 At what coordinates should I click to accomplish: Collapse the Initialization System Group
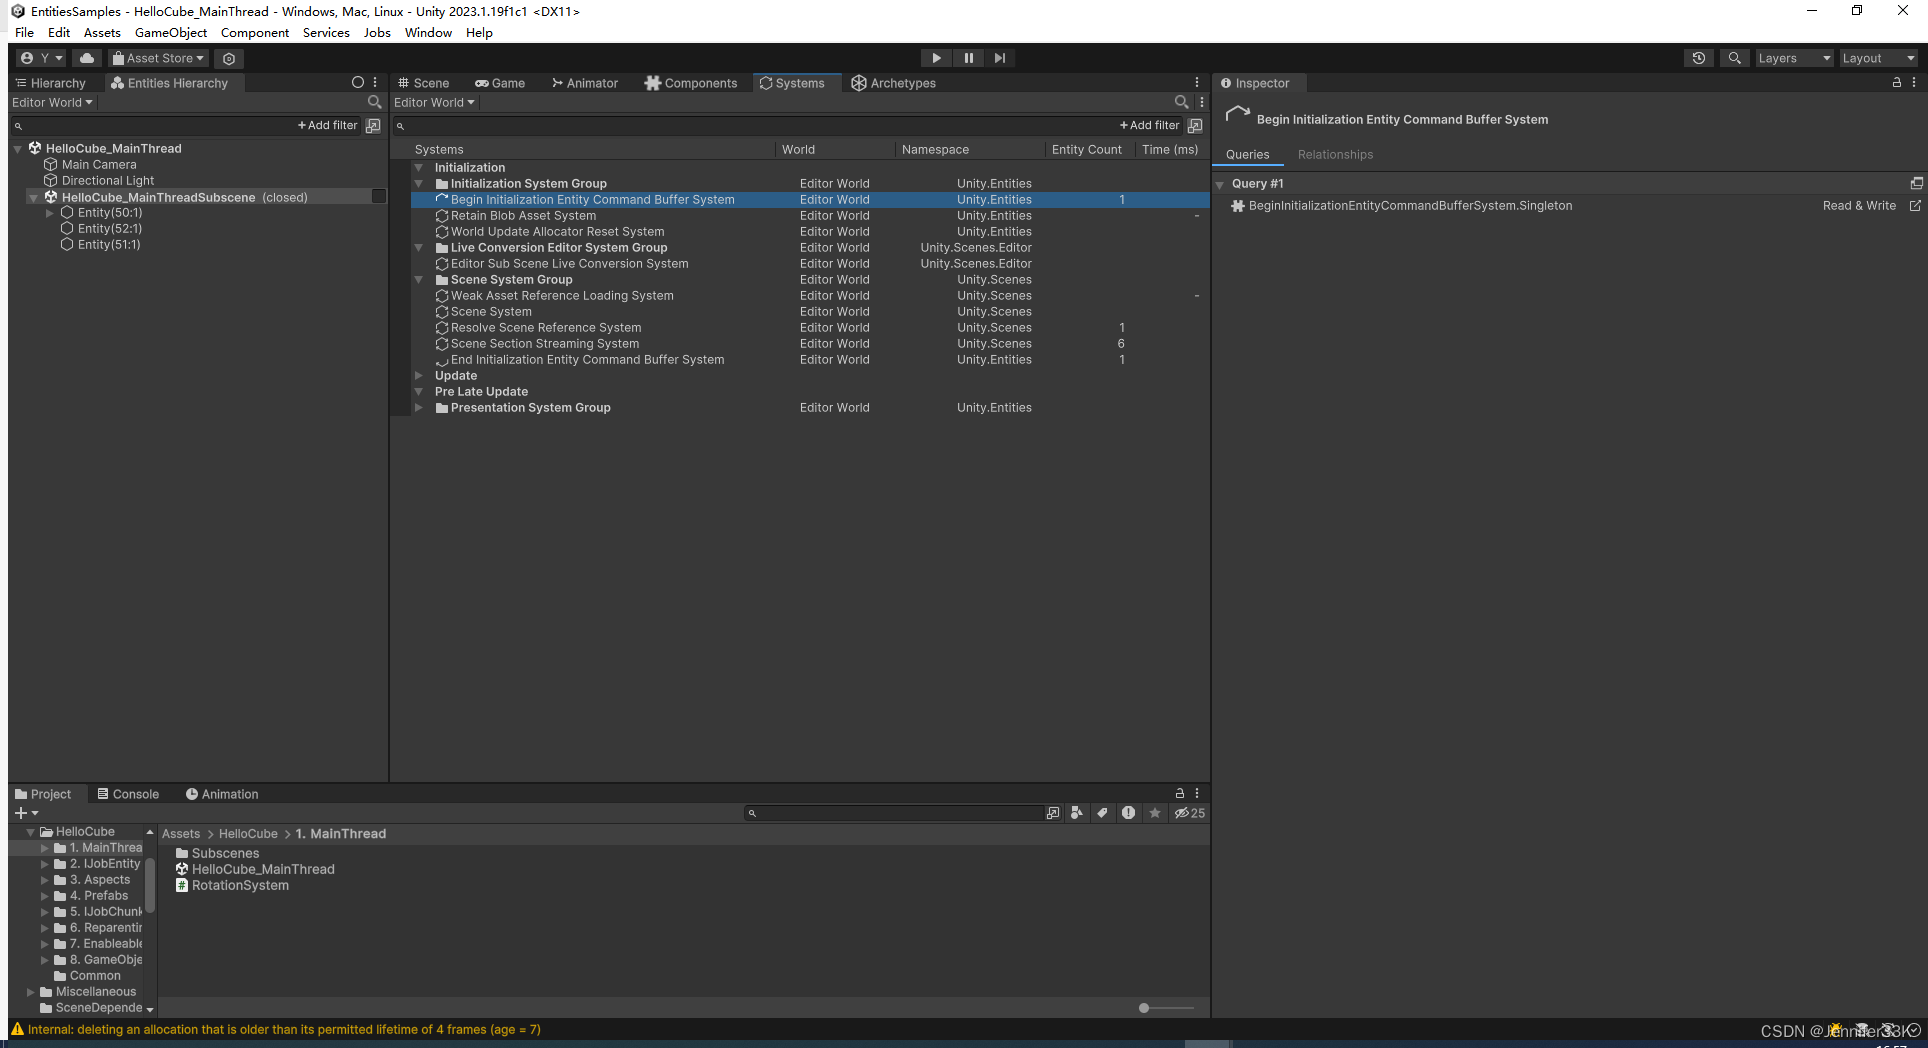(x=419, y=183)
